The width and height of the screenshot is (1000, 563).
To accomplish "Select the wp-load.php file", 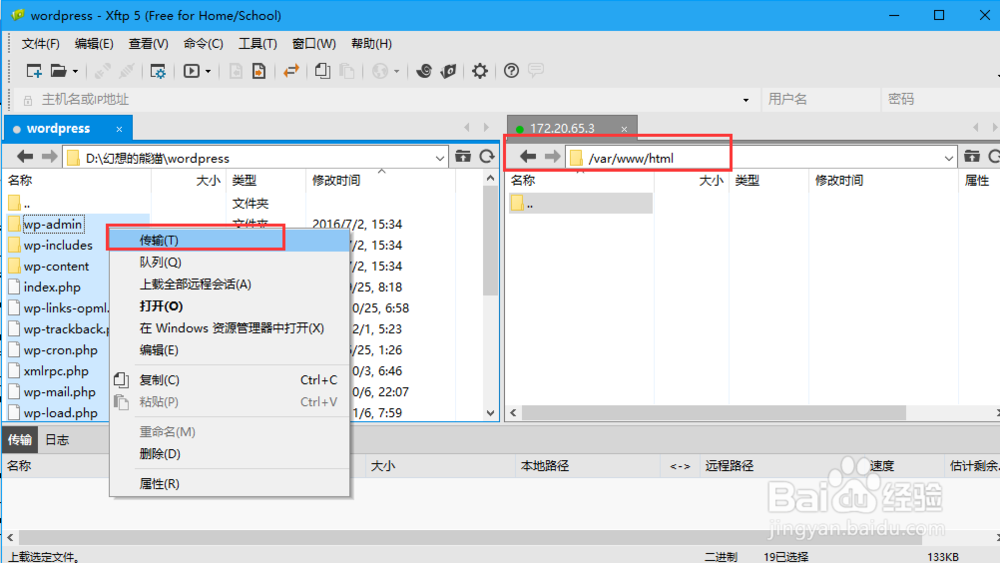I will (x=61, y=413).
